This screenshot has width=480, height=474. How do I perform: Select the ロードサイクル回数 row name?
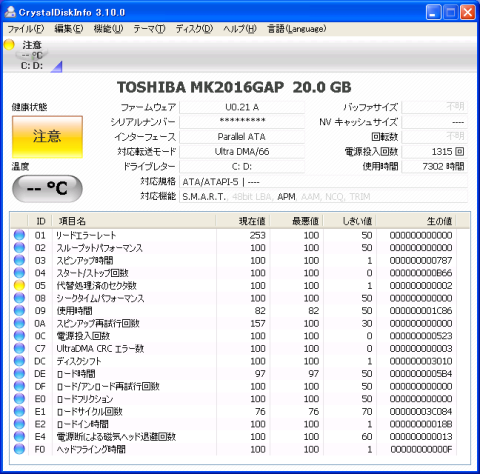pos(89,412)
